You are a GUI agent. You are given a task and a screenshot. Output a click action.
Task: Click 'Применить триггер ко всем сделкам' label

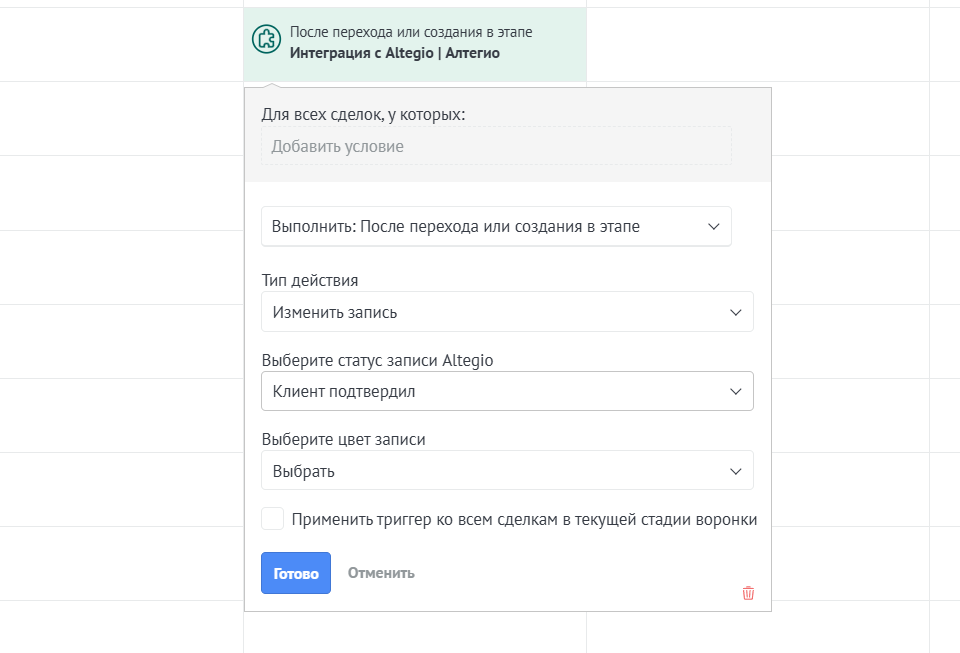tap(524, 519)
